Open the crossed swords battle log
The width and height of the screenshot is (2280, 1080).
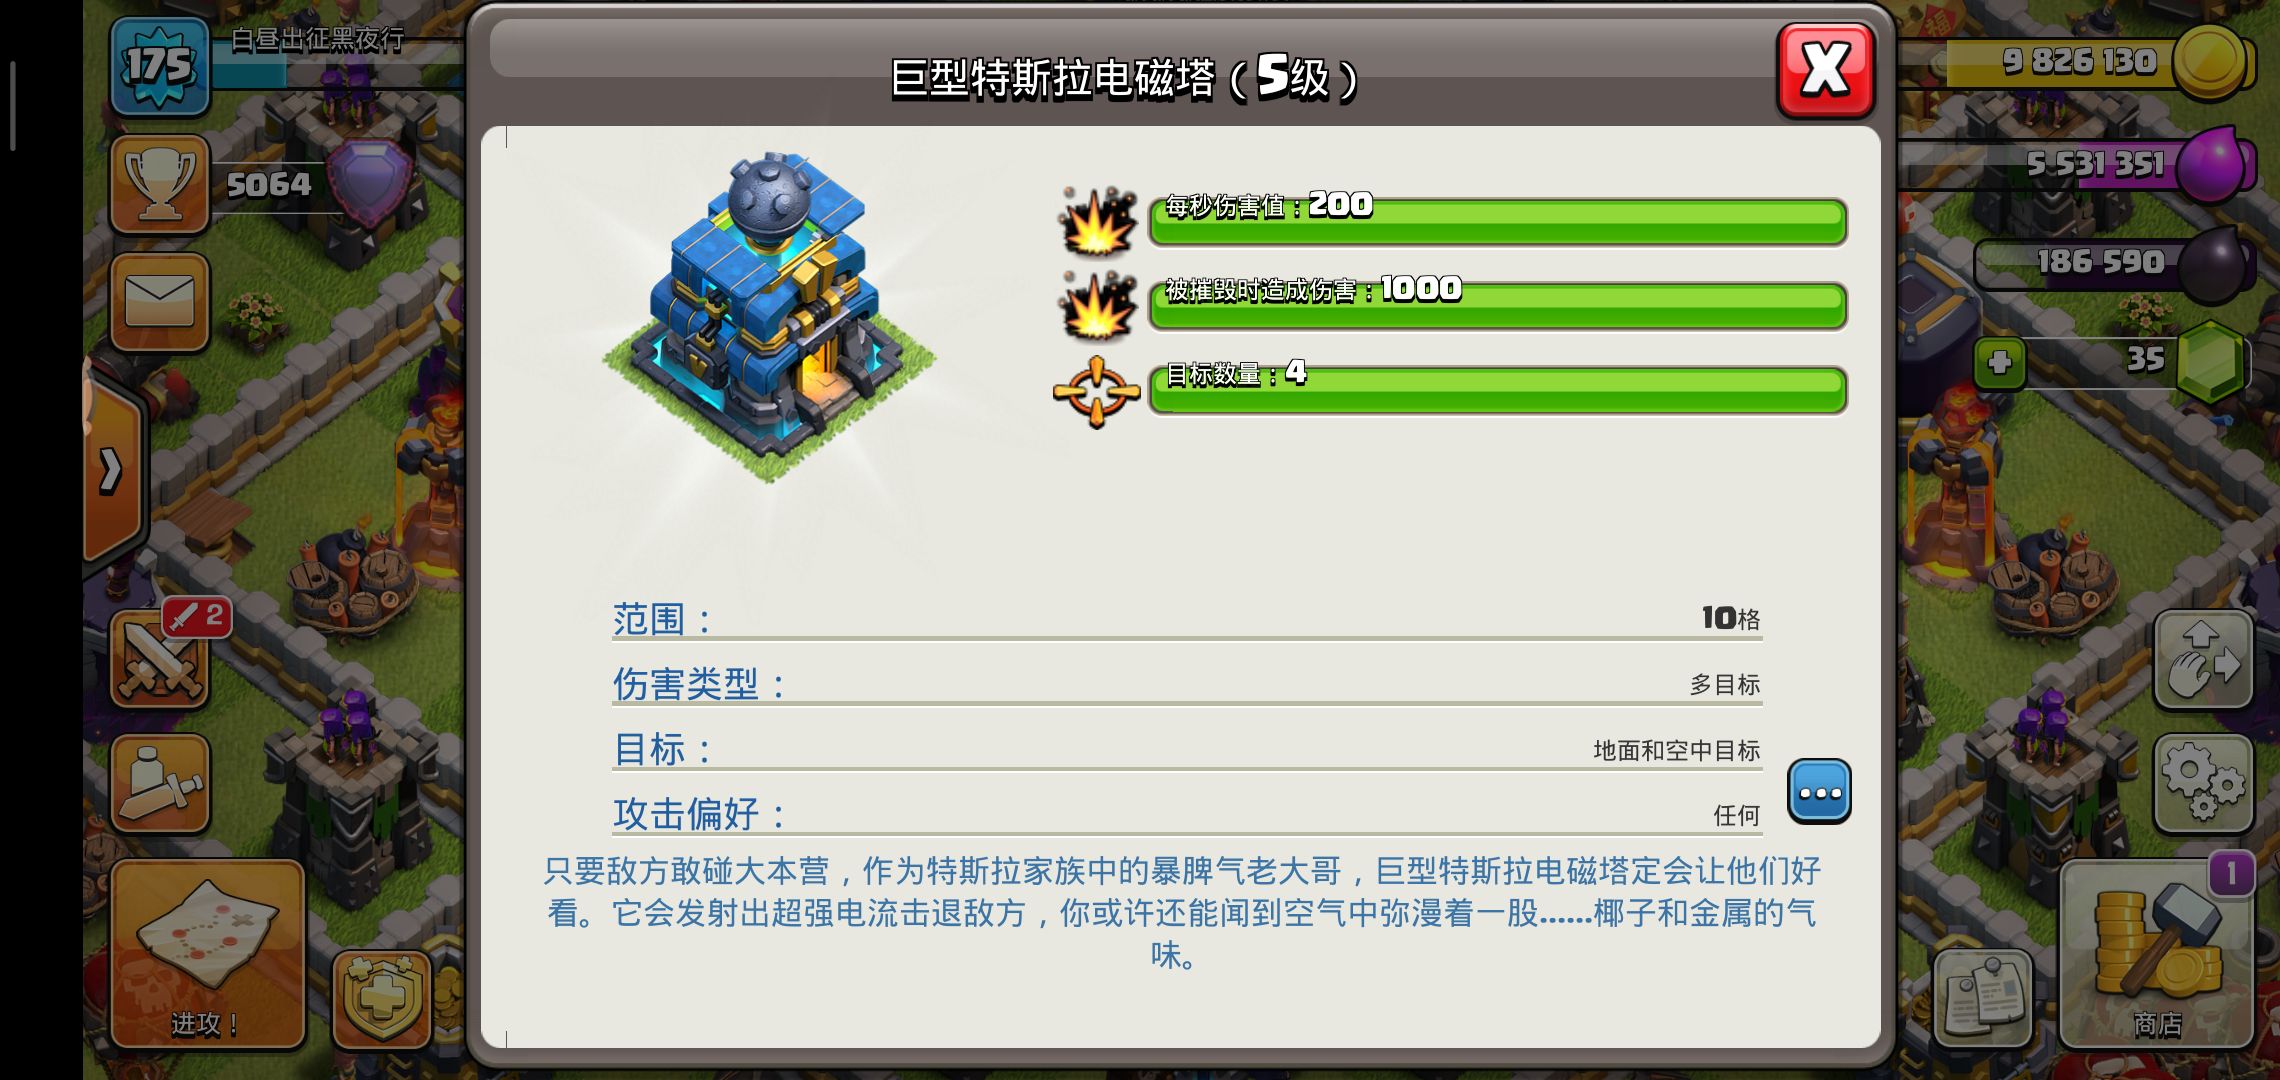click(x=160, y=660)
